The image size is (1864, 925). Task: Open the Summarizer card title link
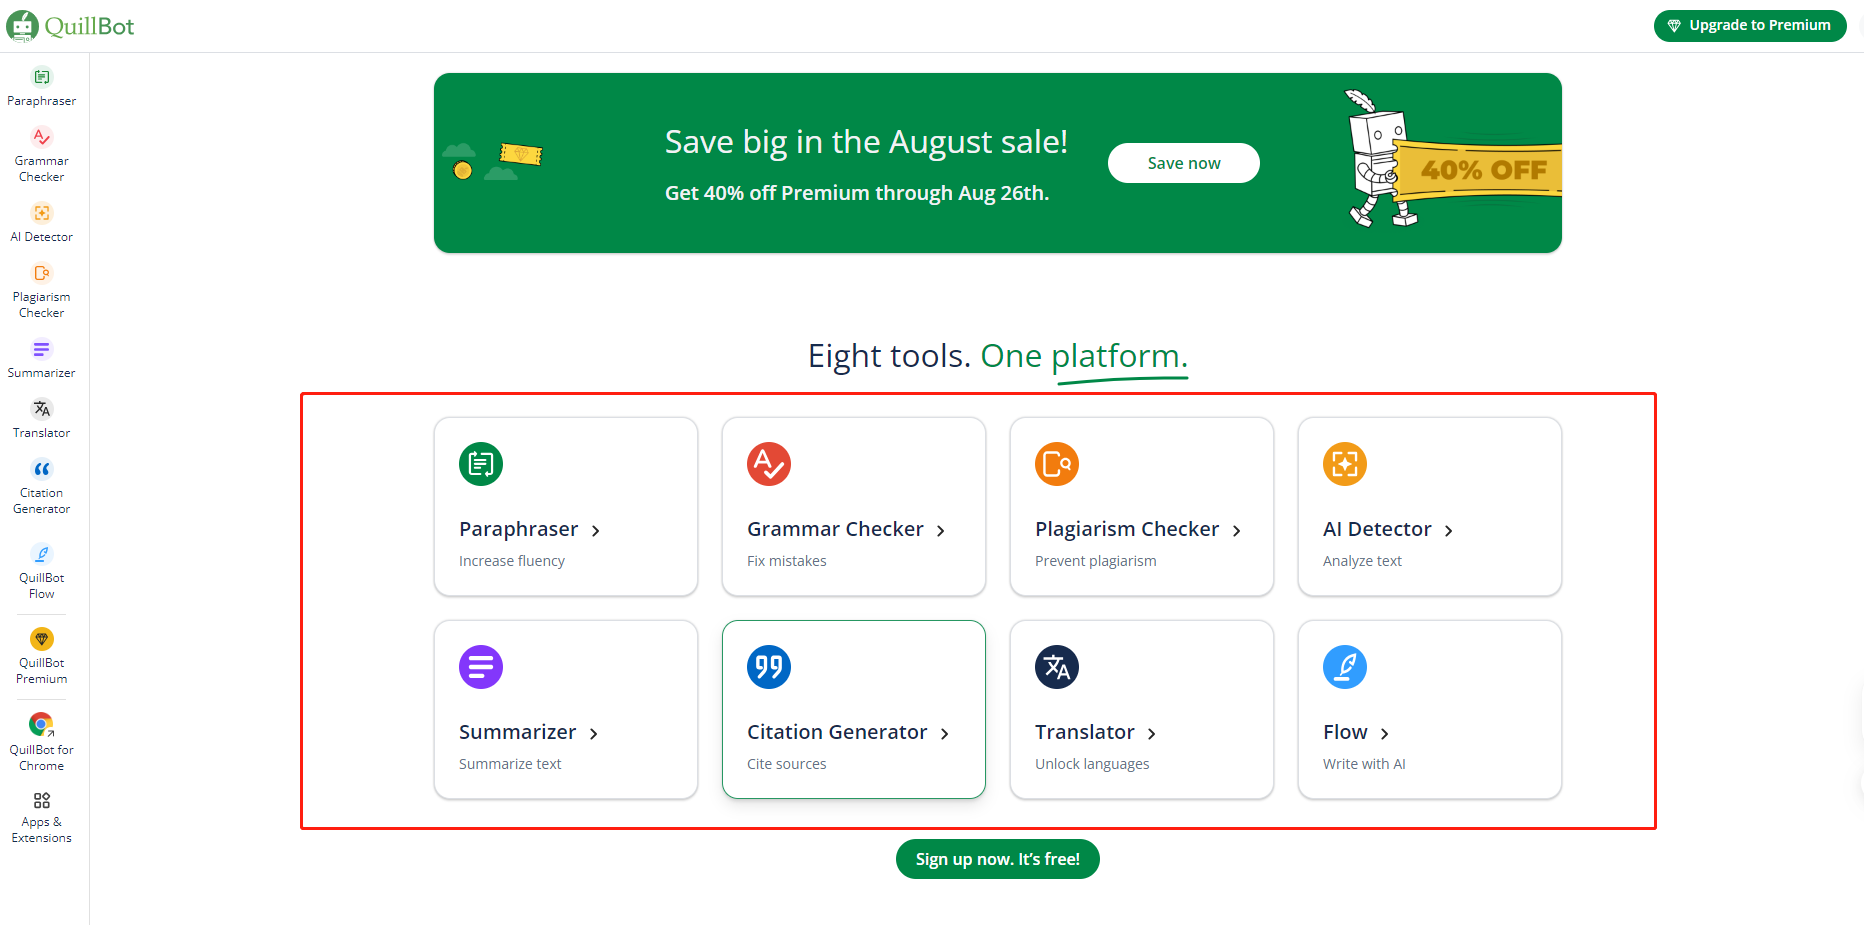tap(518, 732)
